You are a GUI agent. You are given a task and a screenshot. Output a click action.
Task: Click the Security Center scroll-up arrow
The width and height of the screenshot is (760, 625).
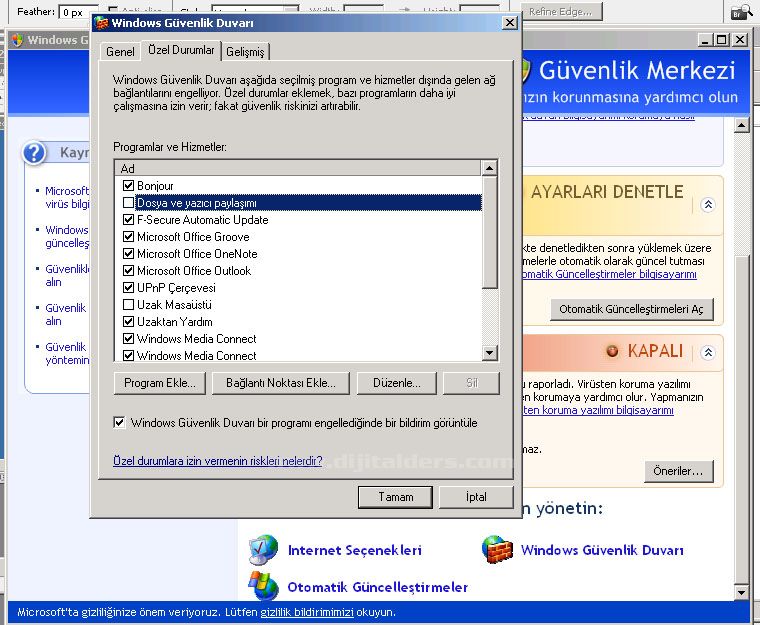pyautogui.click(x=742, y=125)
